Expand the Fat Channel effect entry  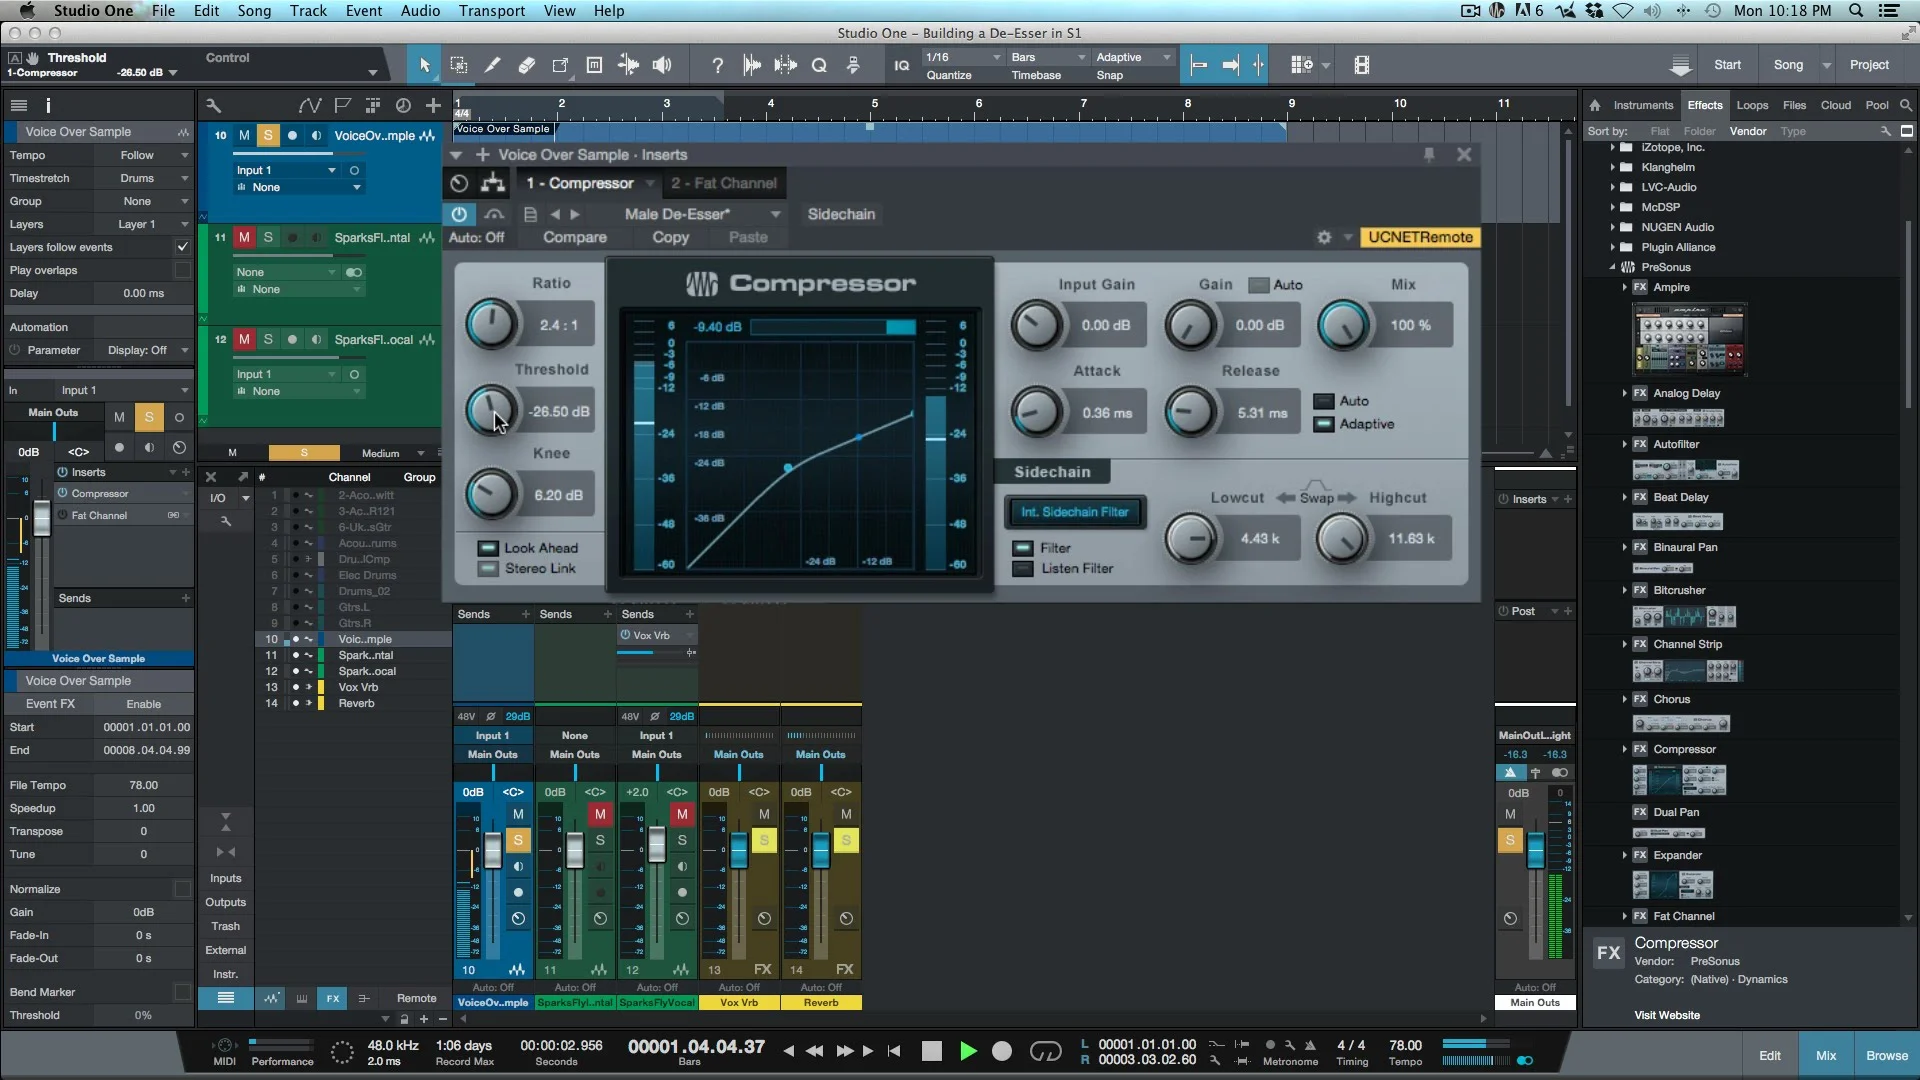point(1624,916)
